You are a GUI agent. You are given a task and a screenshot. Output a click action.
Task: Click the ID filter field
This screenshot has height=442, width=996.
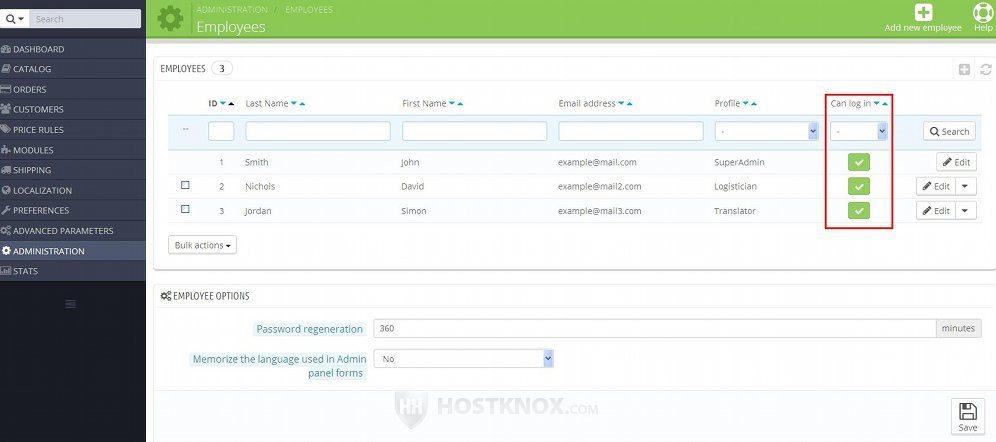coord(221,131)
